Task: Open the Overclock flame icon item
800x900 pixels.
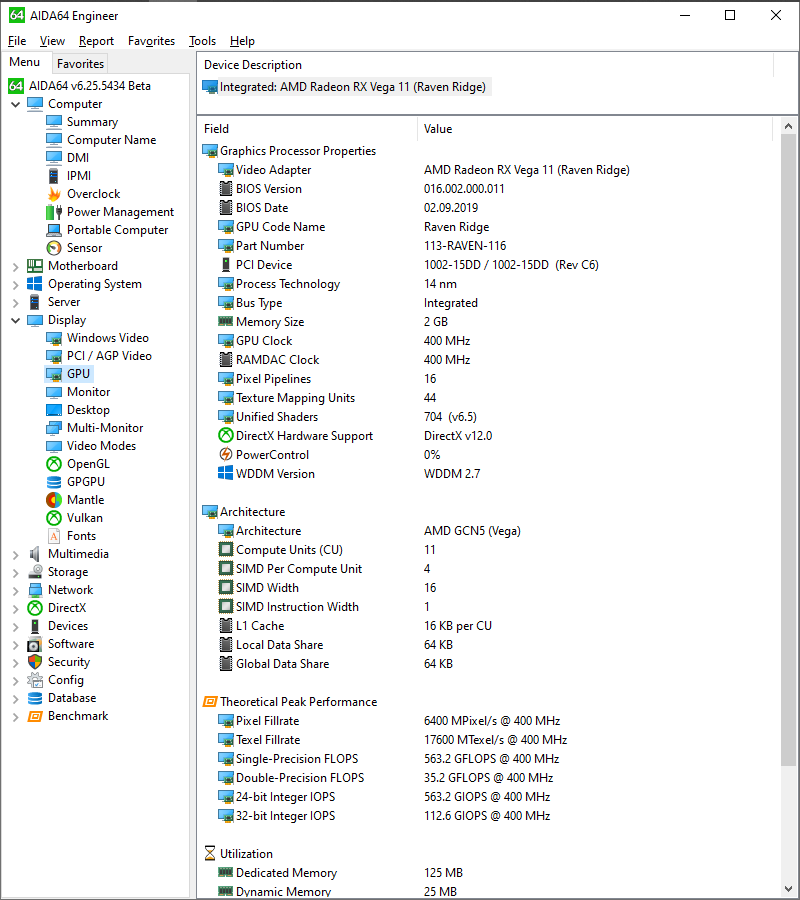Action: 54,194
